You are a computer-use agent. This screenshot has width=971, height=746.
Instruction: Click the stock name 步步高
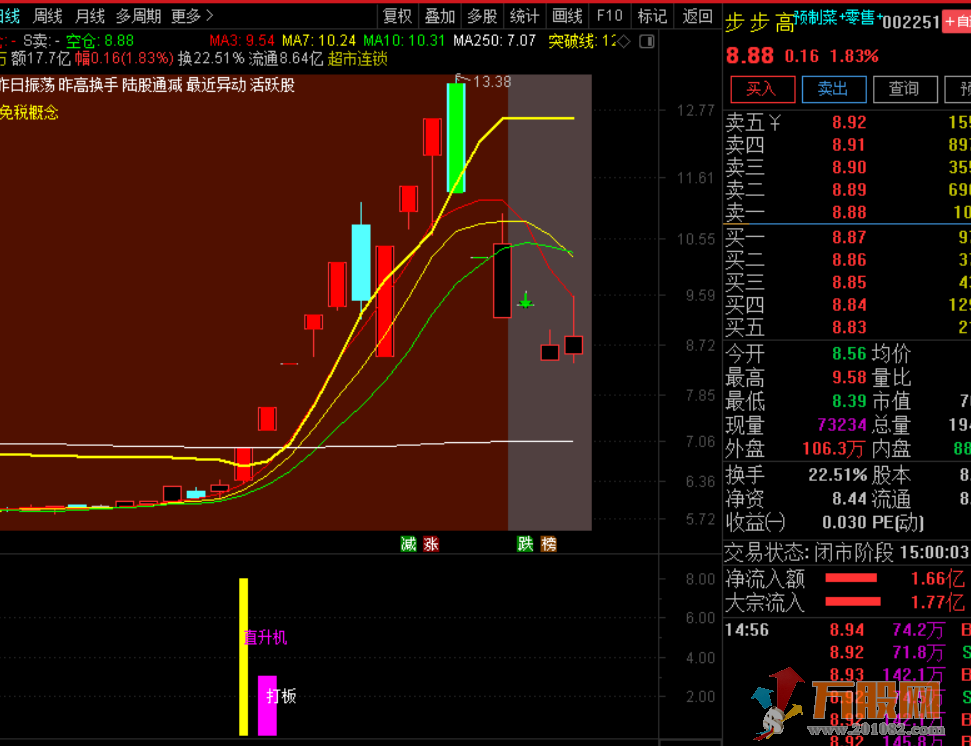point(759,24)
